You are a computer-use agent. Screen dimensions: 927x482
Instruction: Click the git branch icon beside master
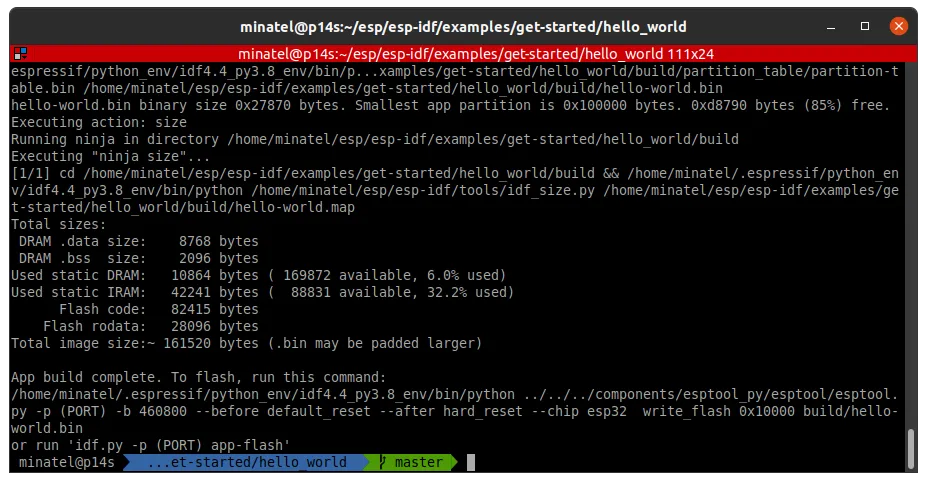pos(381,462)
